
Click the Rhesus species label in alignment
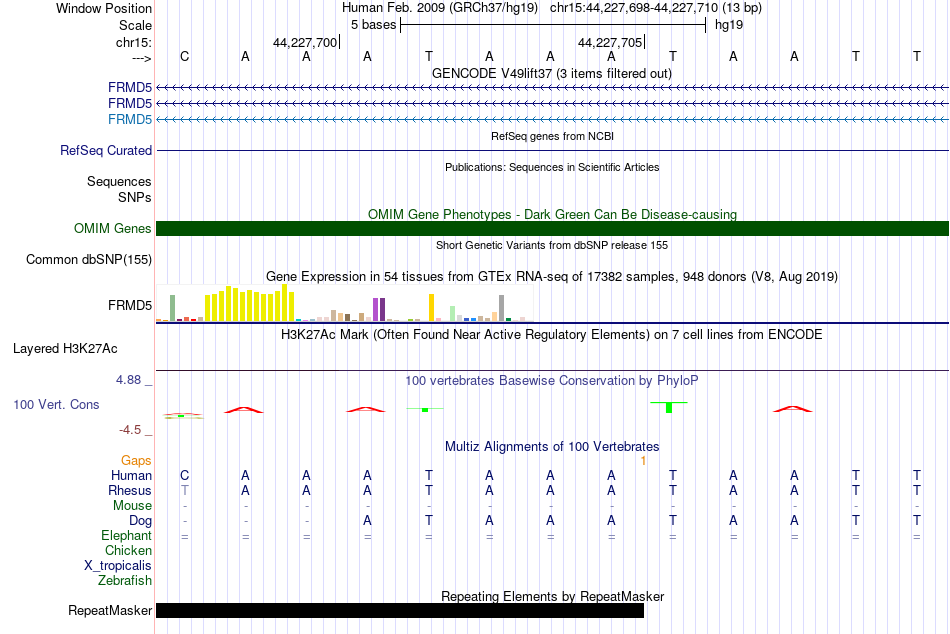(x=130, y=490)
